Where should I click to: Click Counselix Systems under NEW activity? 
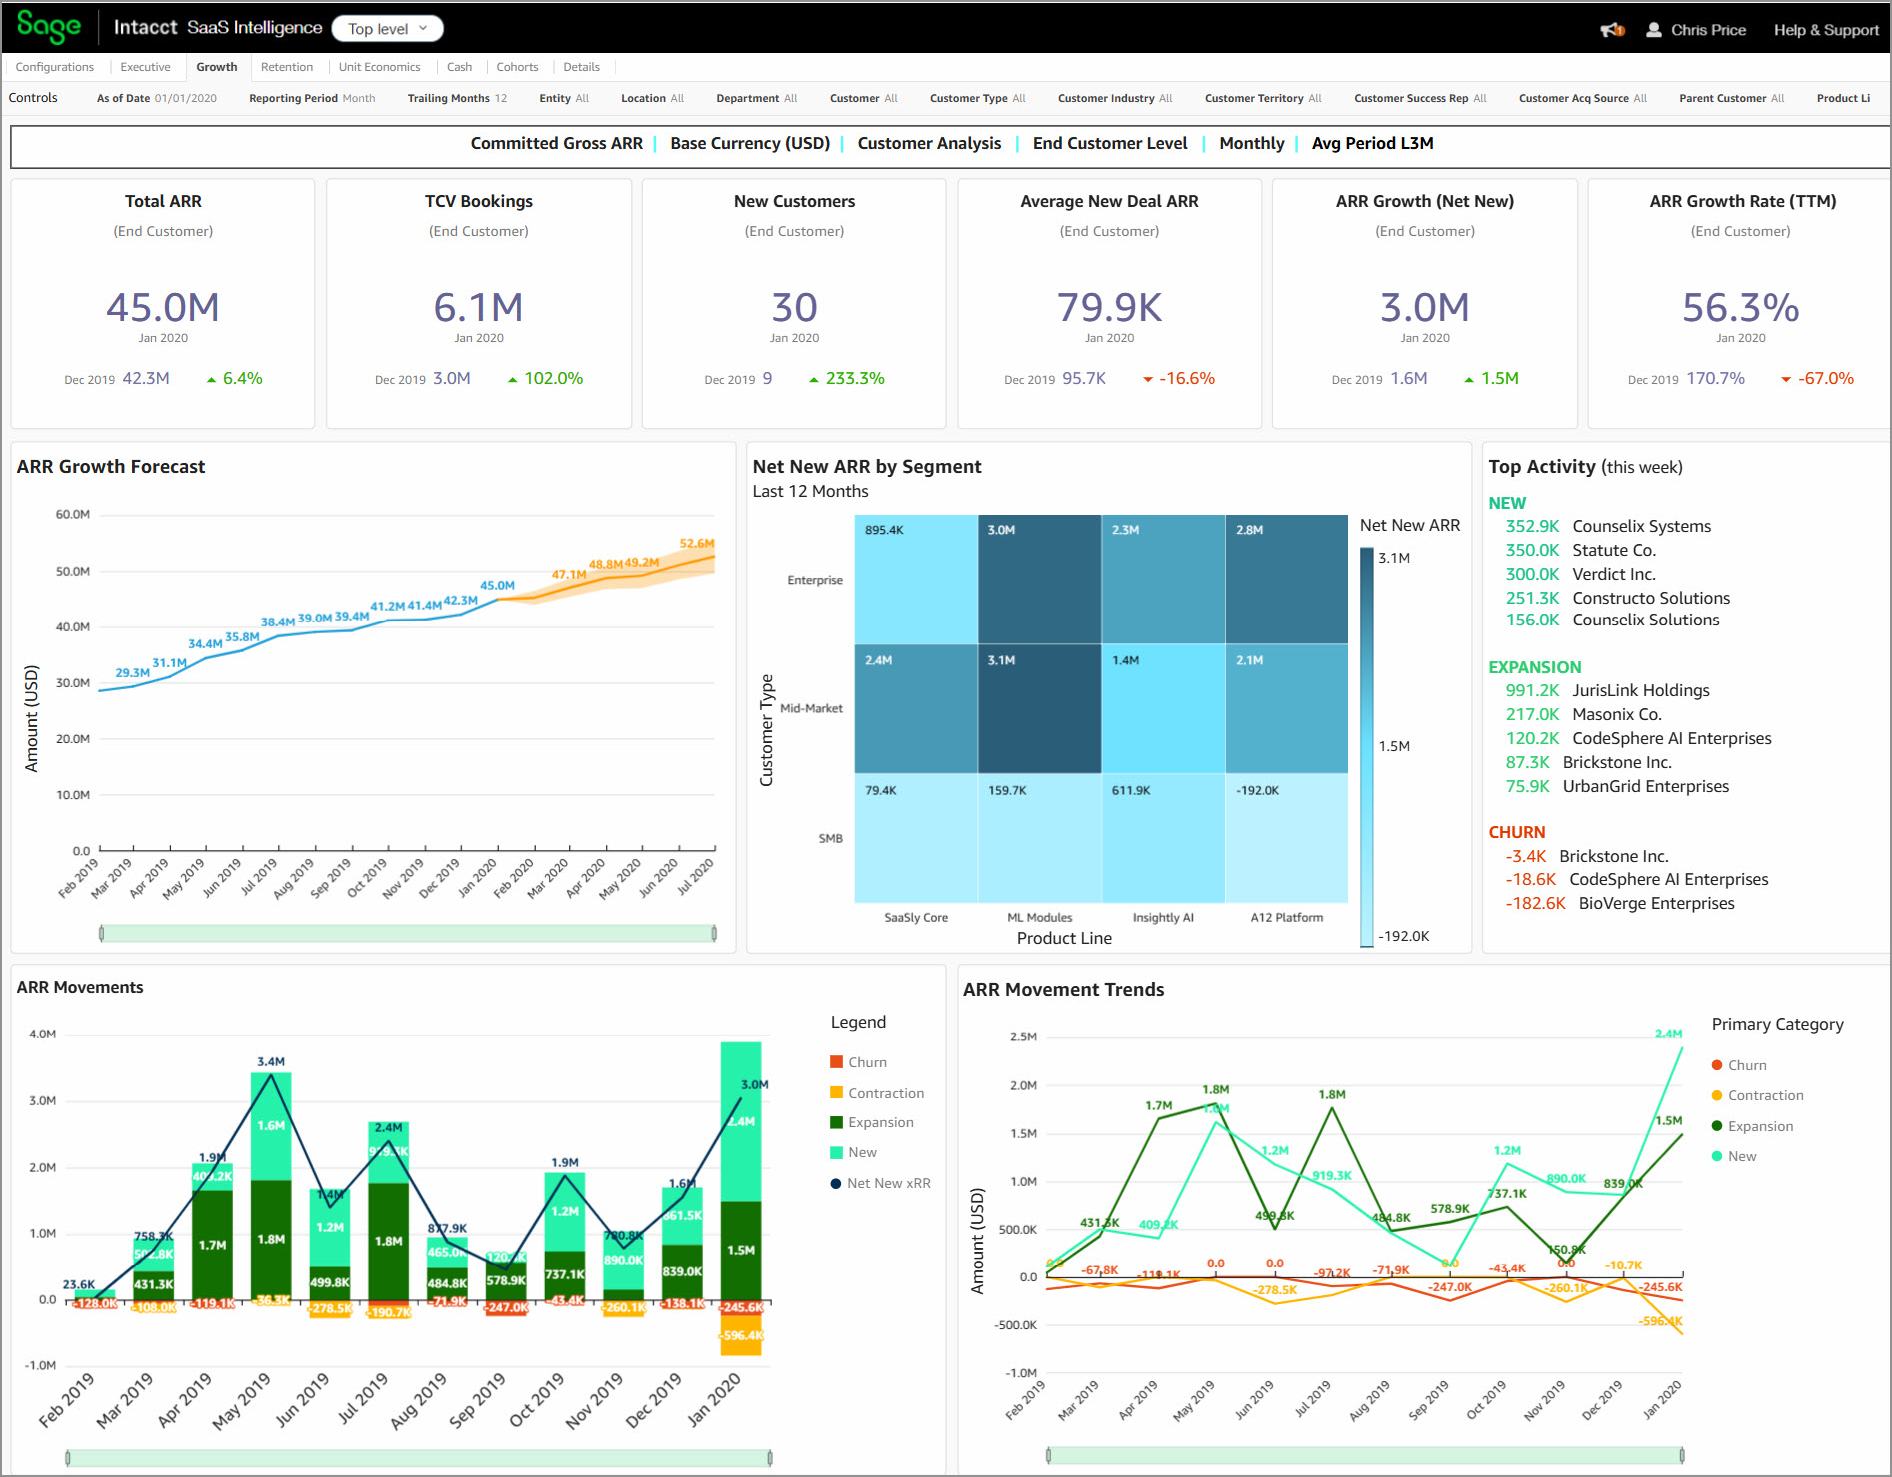1642,525
